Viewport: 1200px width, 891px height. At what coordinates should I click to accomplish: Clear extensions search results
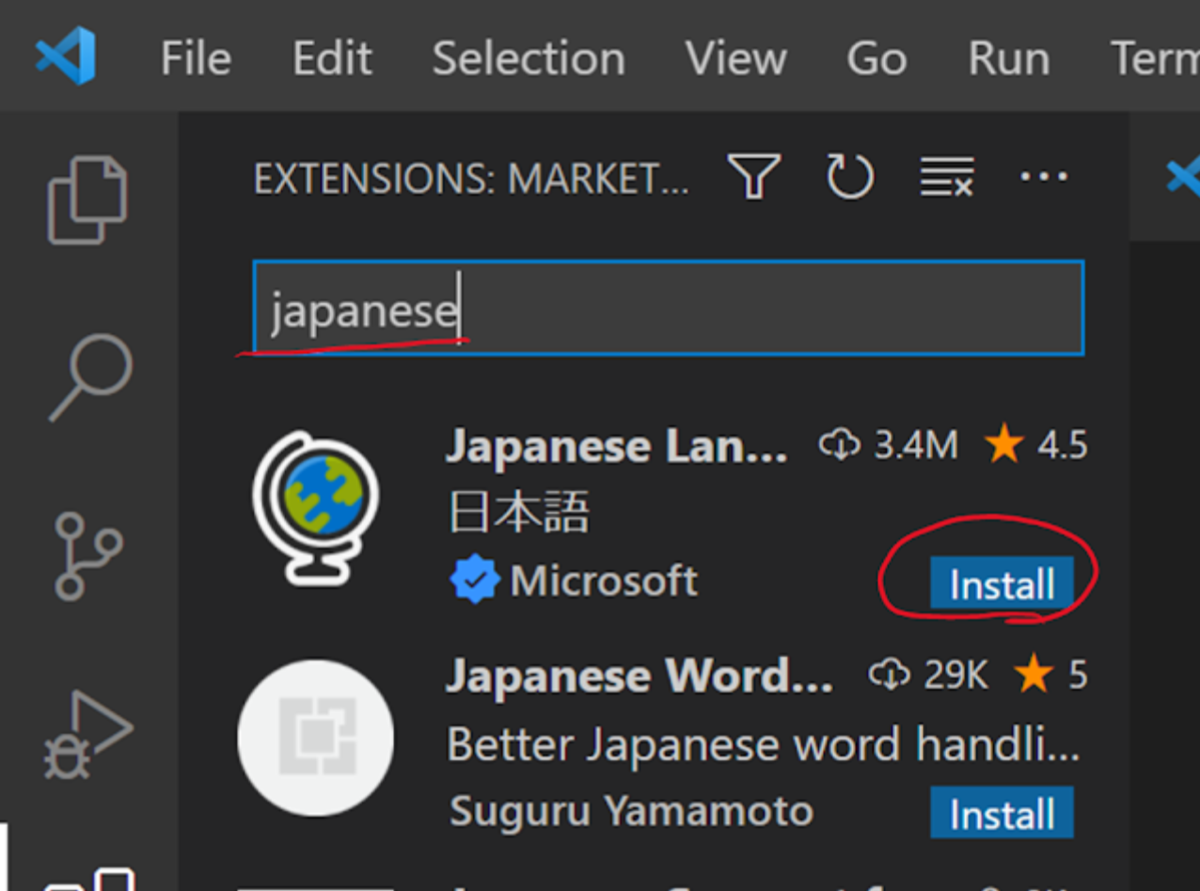pyautogui.click(x=946, y=178)
